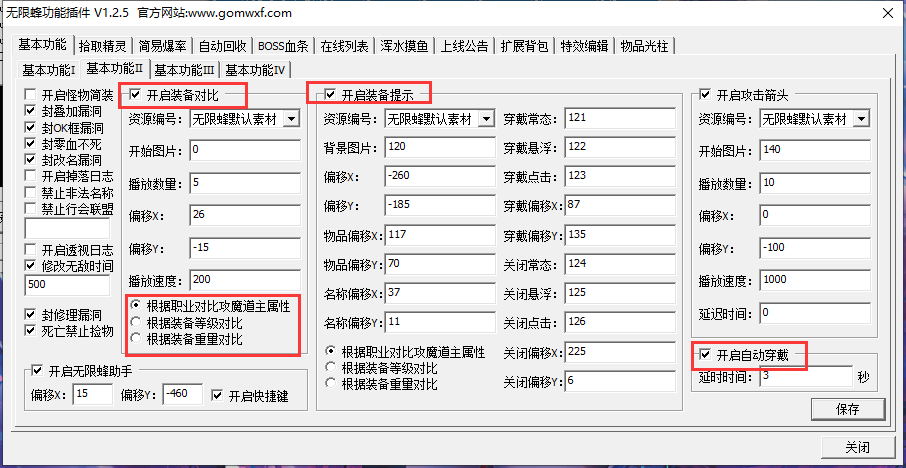Expand 资源编号 dropdown under 开启装备对比
The width and height of the screenshot is (906, 468).
click(291, 120)
